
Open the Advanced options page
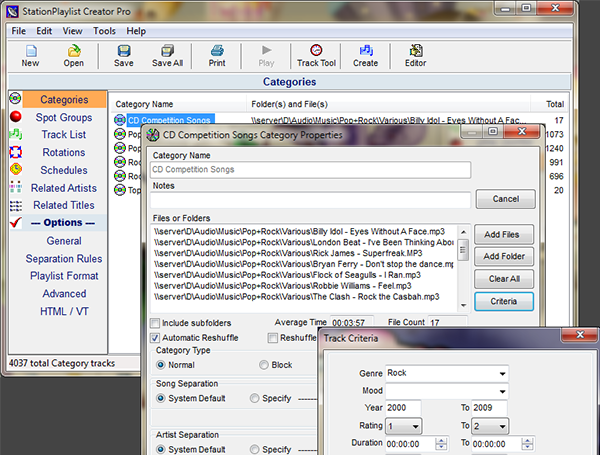pyautogui.click(x=64, y=294)
